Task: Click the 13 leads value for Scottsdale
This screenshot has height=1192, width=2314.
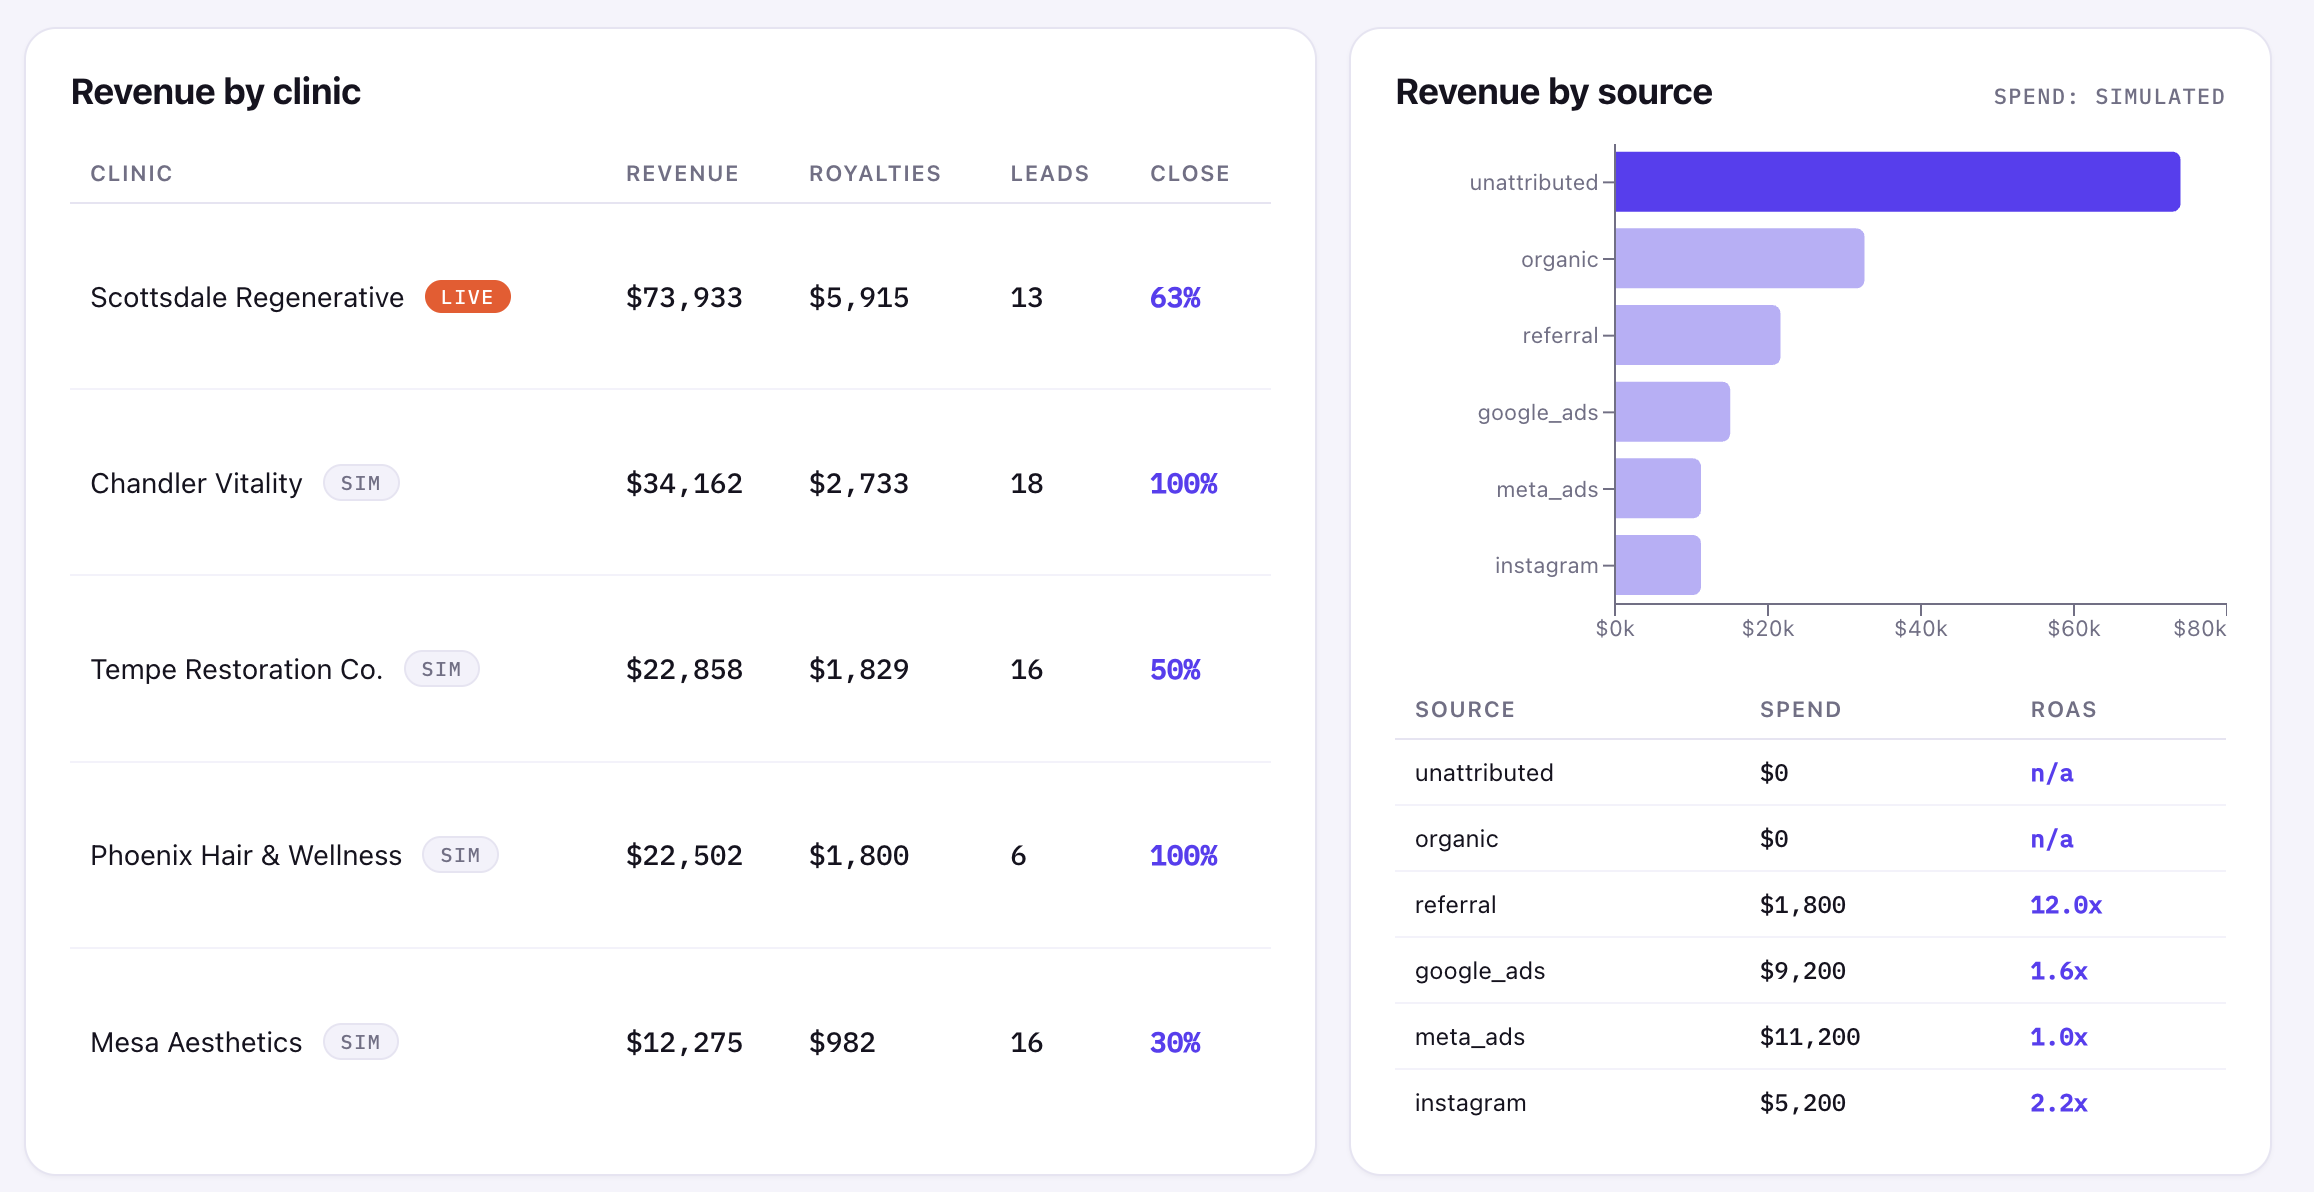Action: 1026,297
